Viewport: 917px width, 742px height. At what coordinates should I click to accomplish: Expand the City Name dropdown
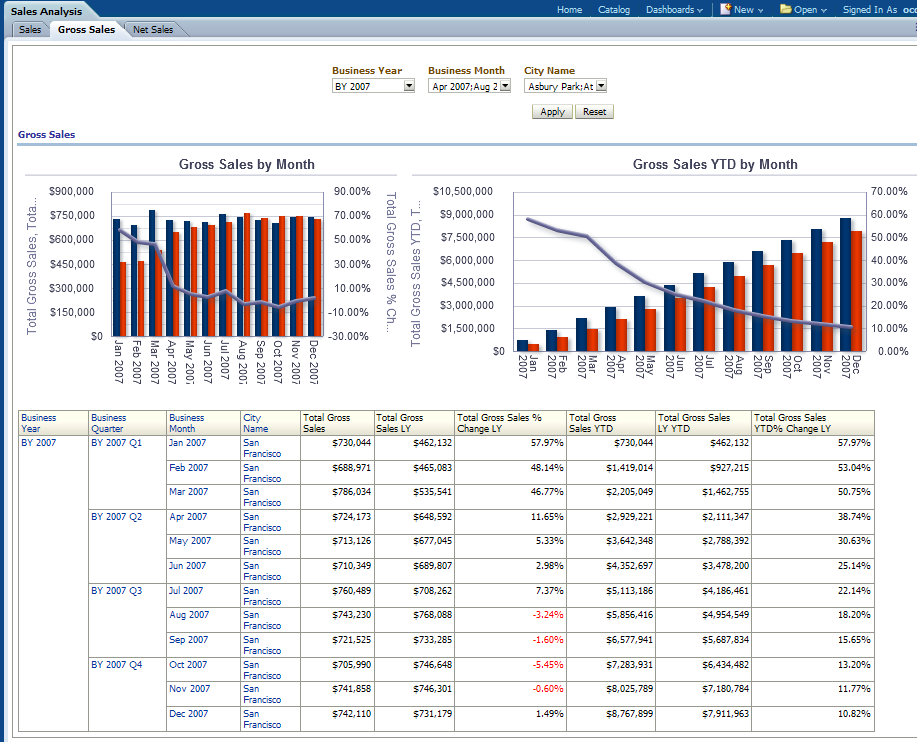601,87
